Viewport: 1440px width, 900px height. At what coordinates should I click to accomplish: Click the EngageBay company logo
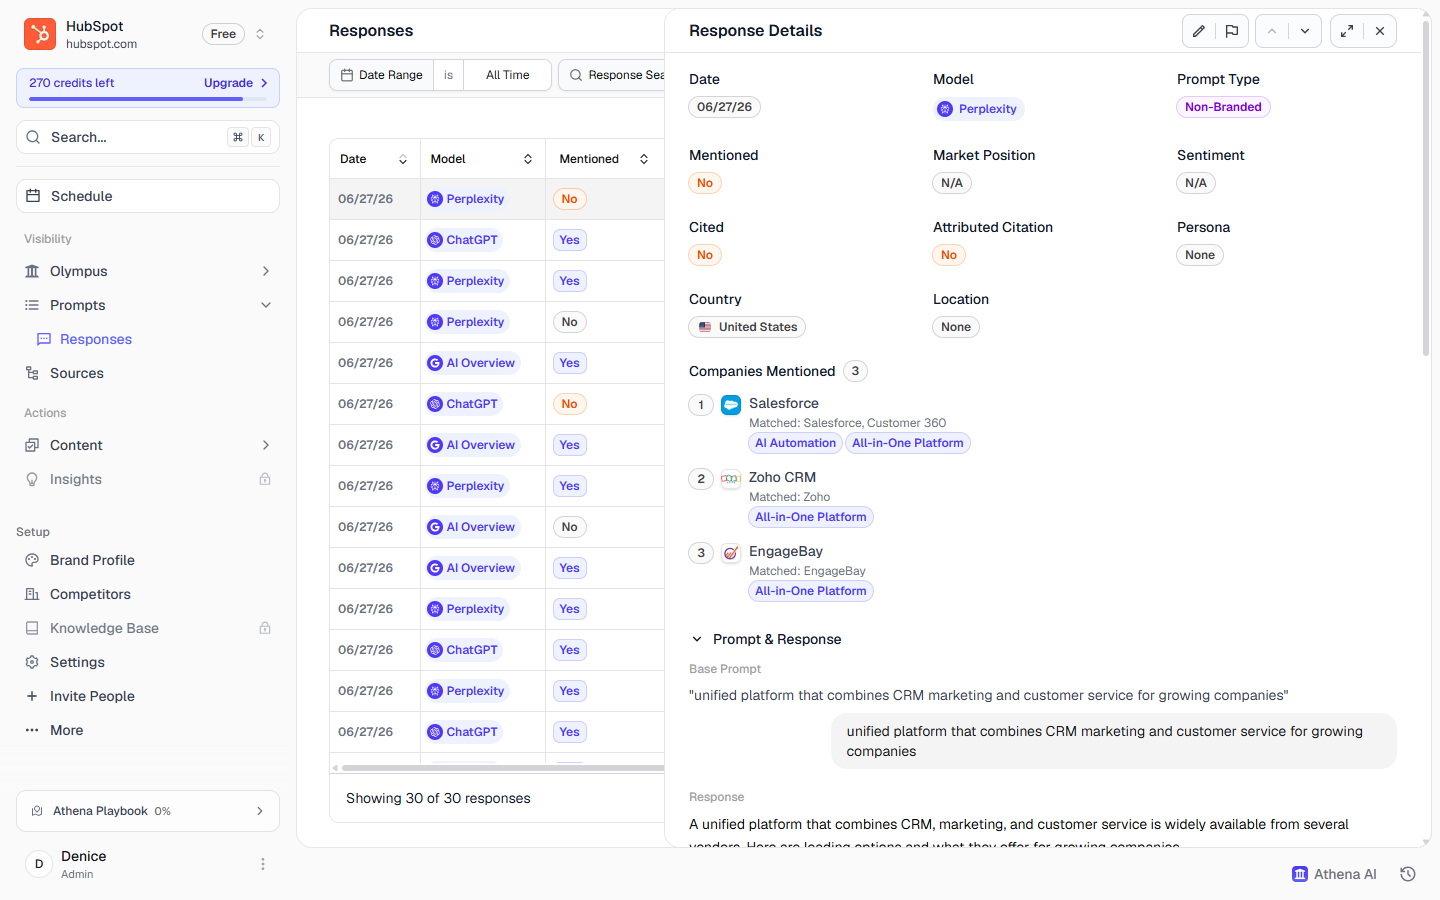pyautogui.click(x=731, y=553)
